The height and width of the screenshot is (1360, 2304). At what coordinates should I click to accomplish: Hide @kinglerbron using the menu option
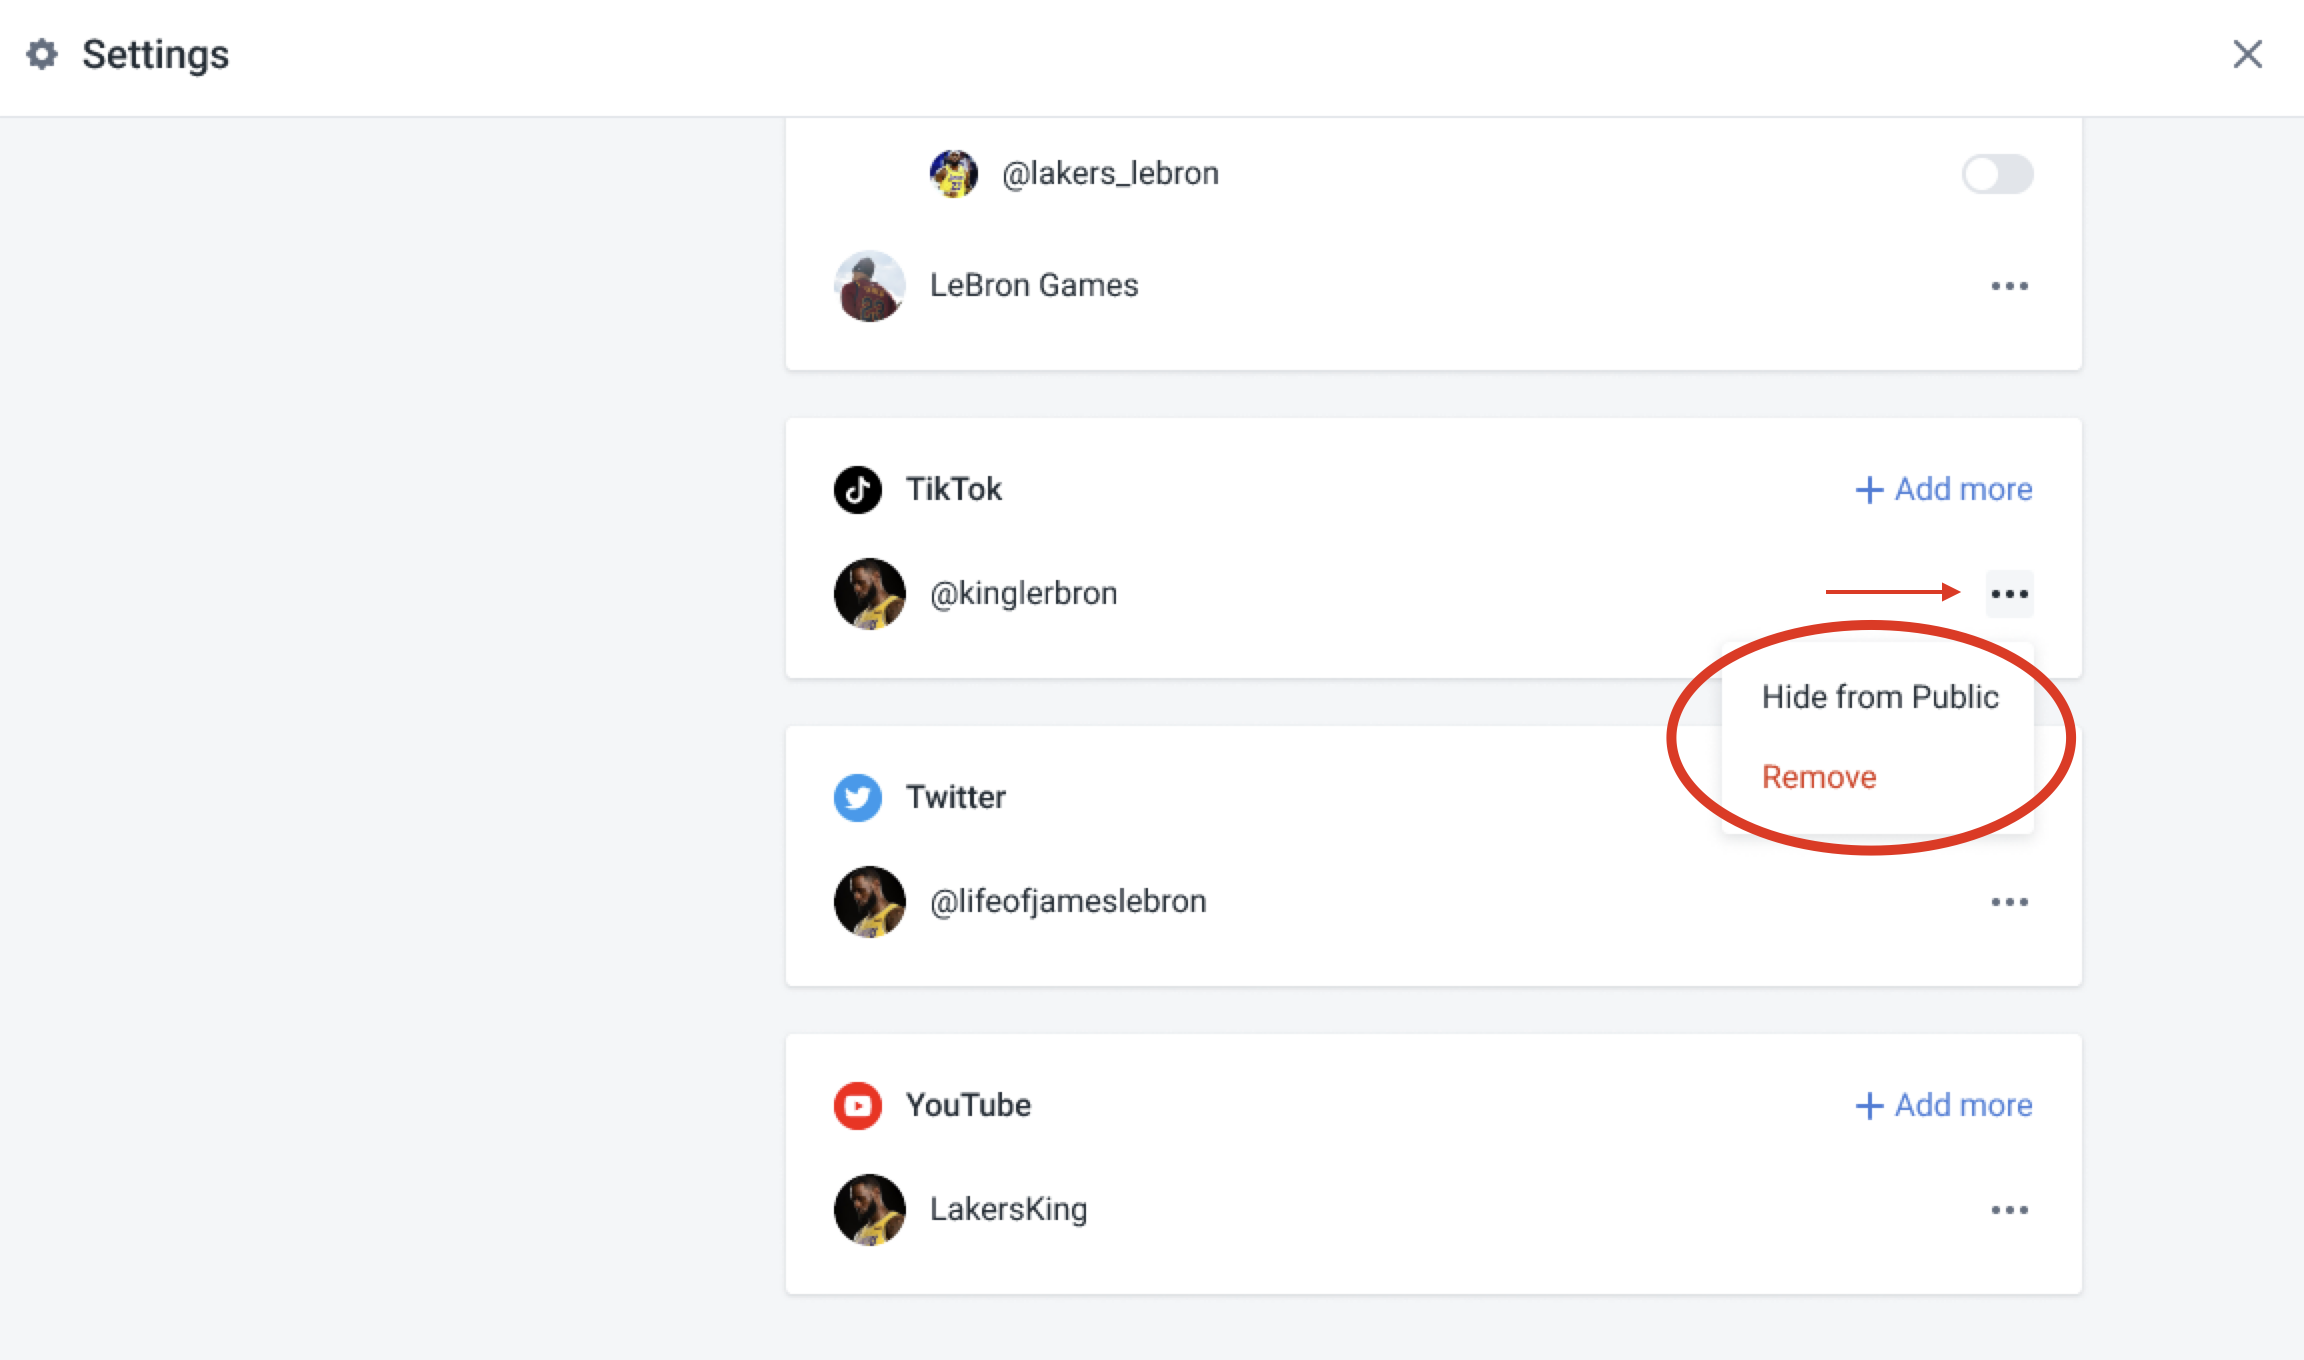pos(1880,697)
